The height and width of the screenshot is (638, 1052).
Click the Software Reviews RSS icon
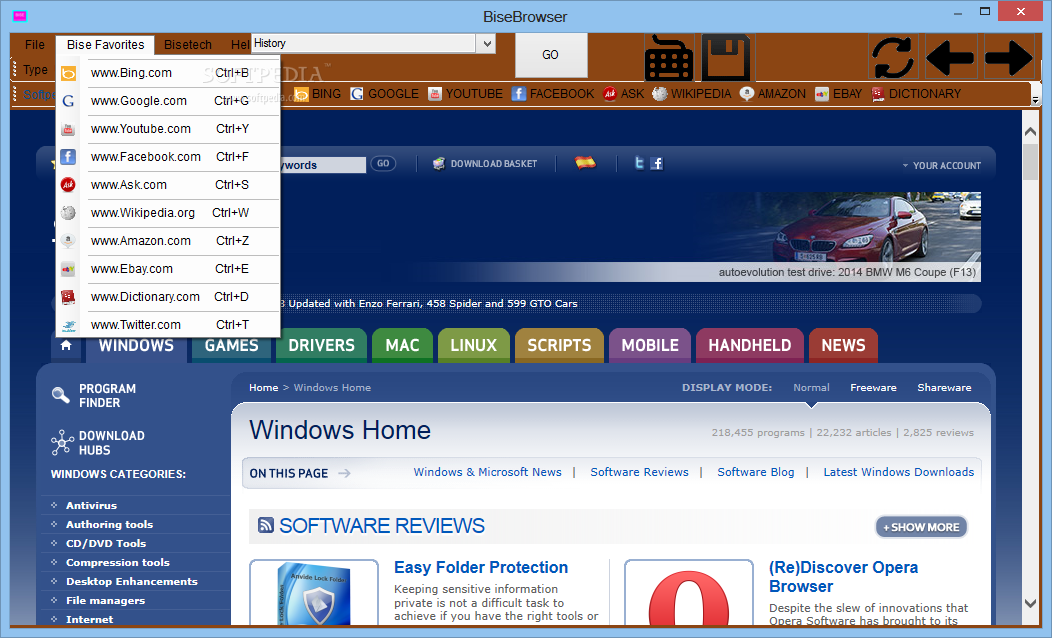pos(266,525)
